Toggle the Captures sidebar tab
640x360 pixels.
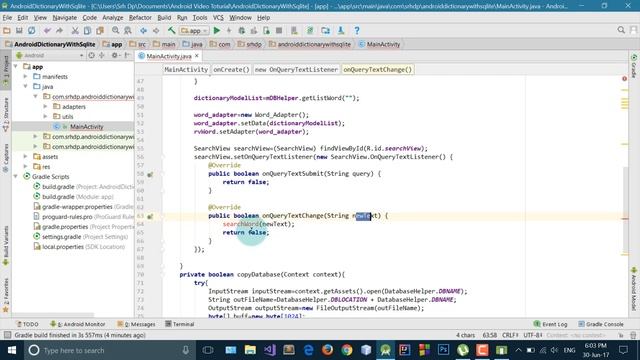[6, 158]
